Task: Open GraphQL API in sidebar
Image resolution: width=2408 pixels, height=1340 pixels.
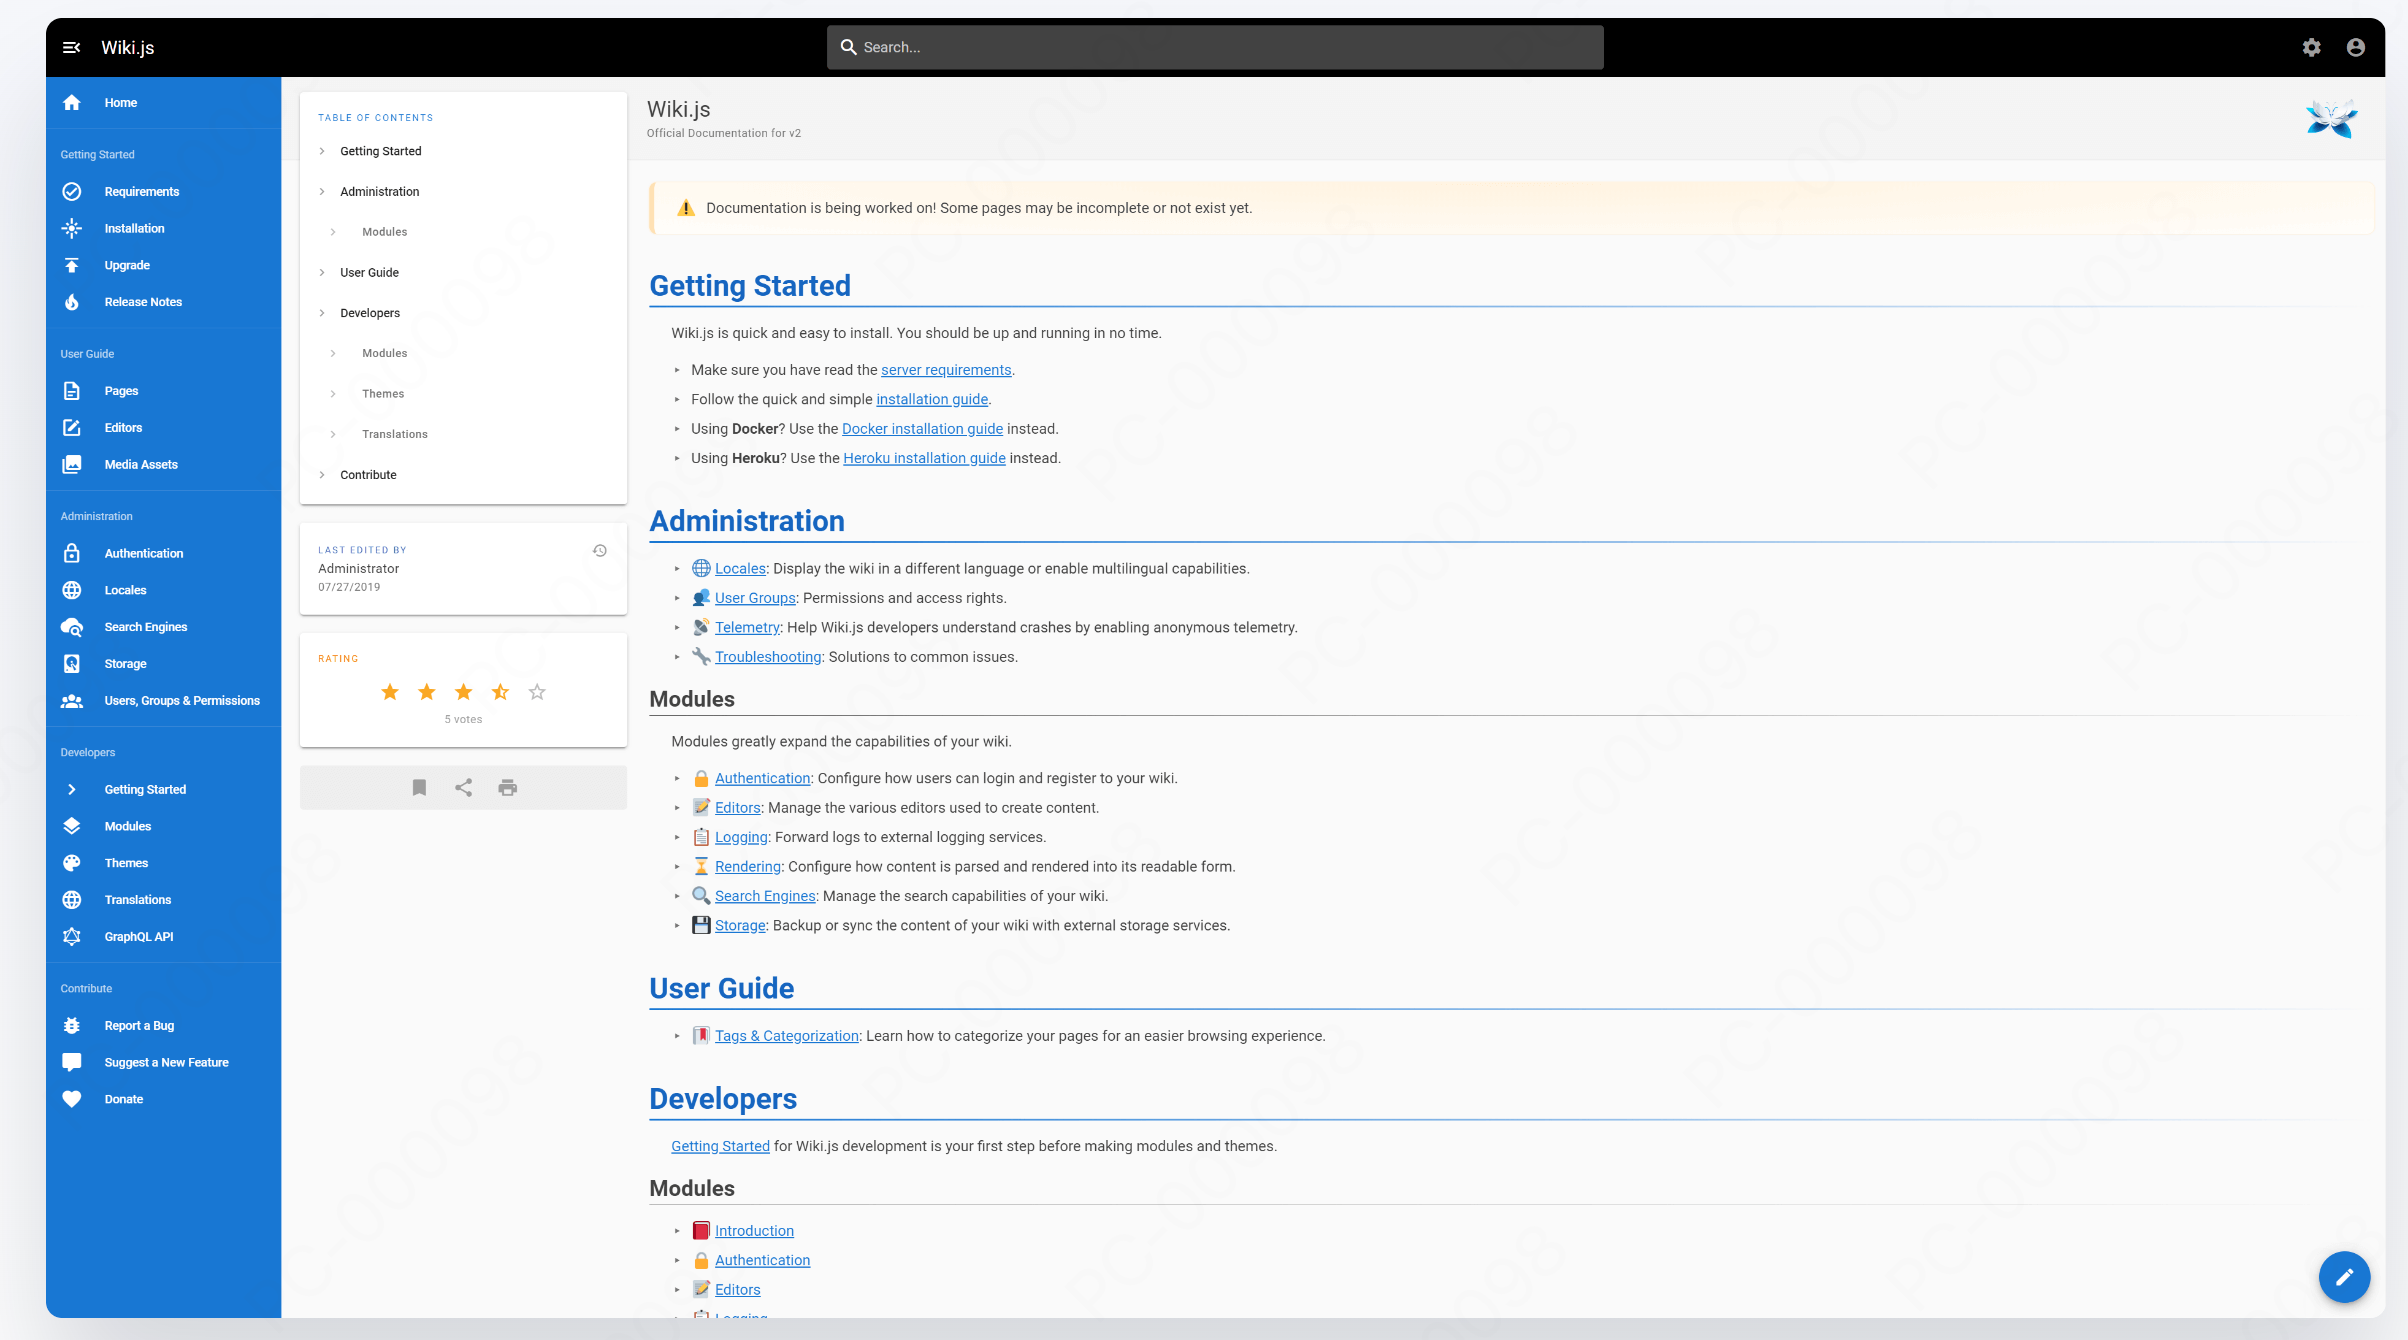Action: coord(138,937)
